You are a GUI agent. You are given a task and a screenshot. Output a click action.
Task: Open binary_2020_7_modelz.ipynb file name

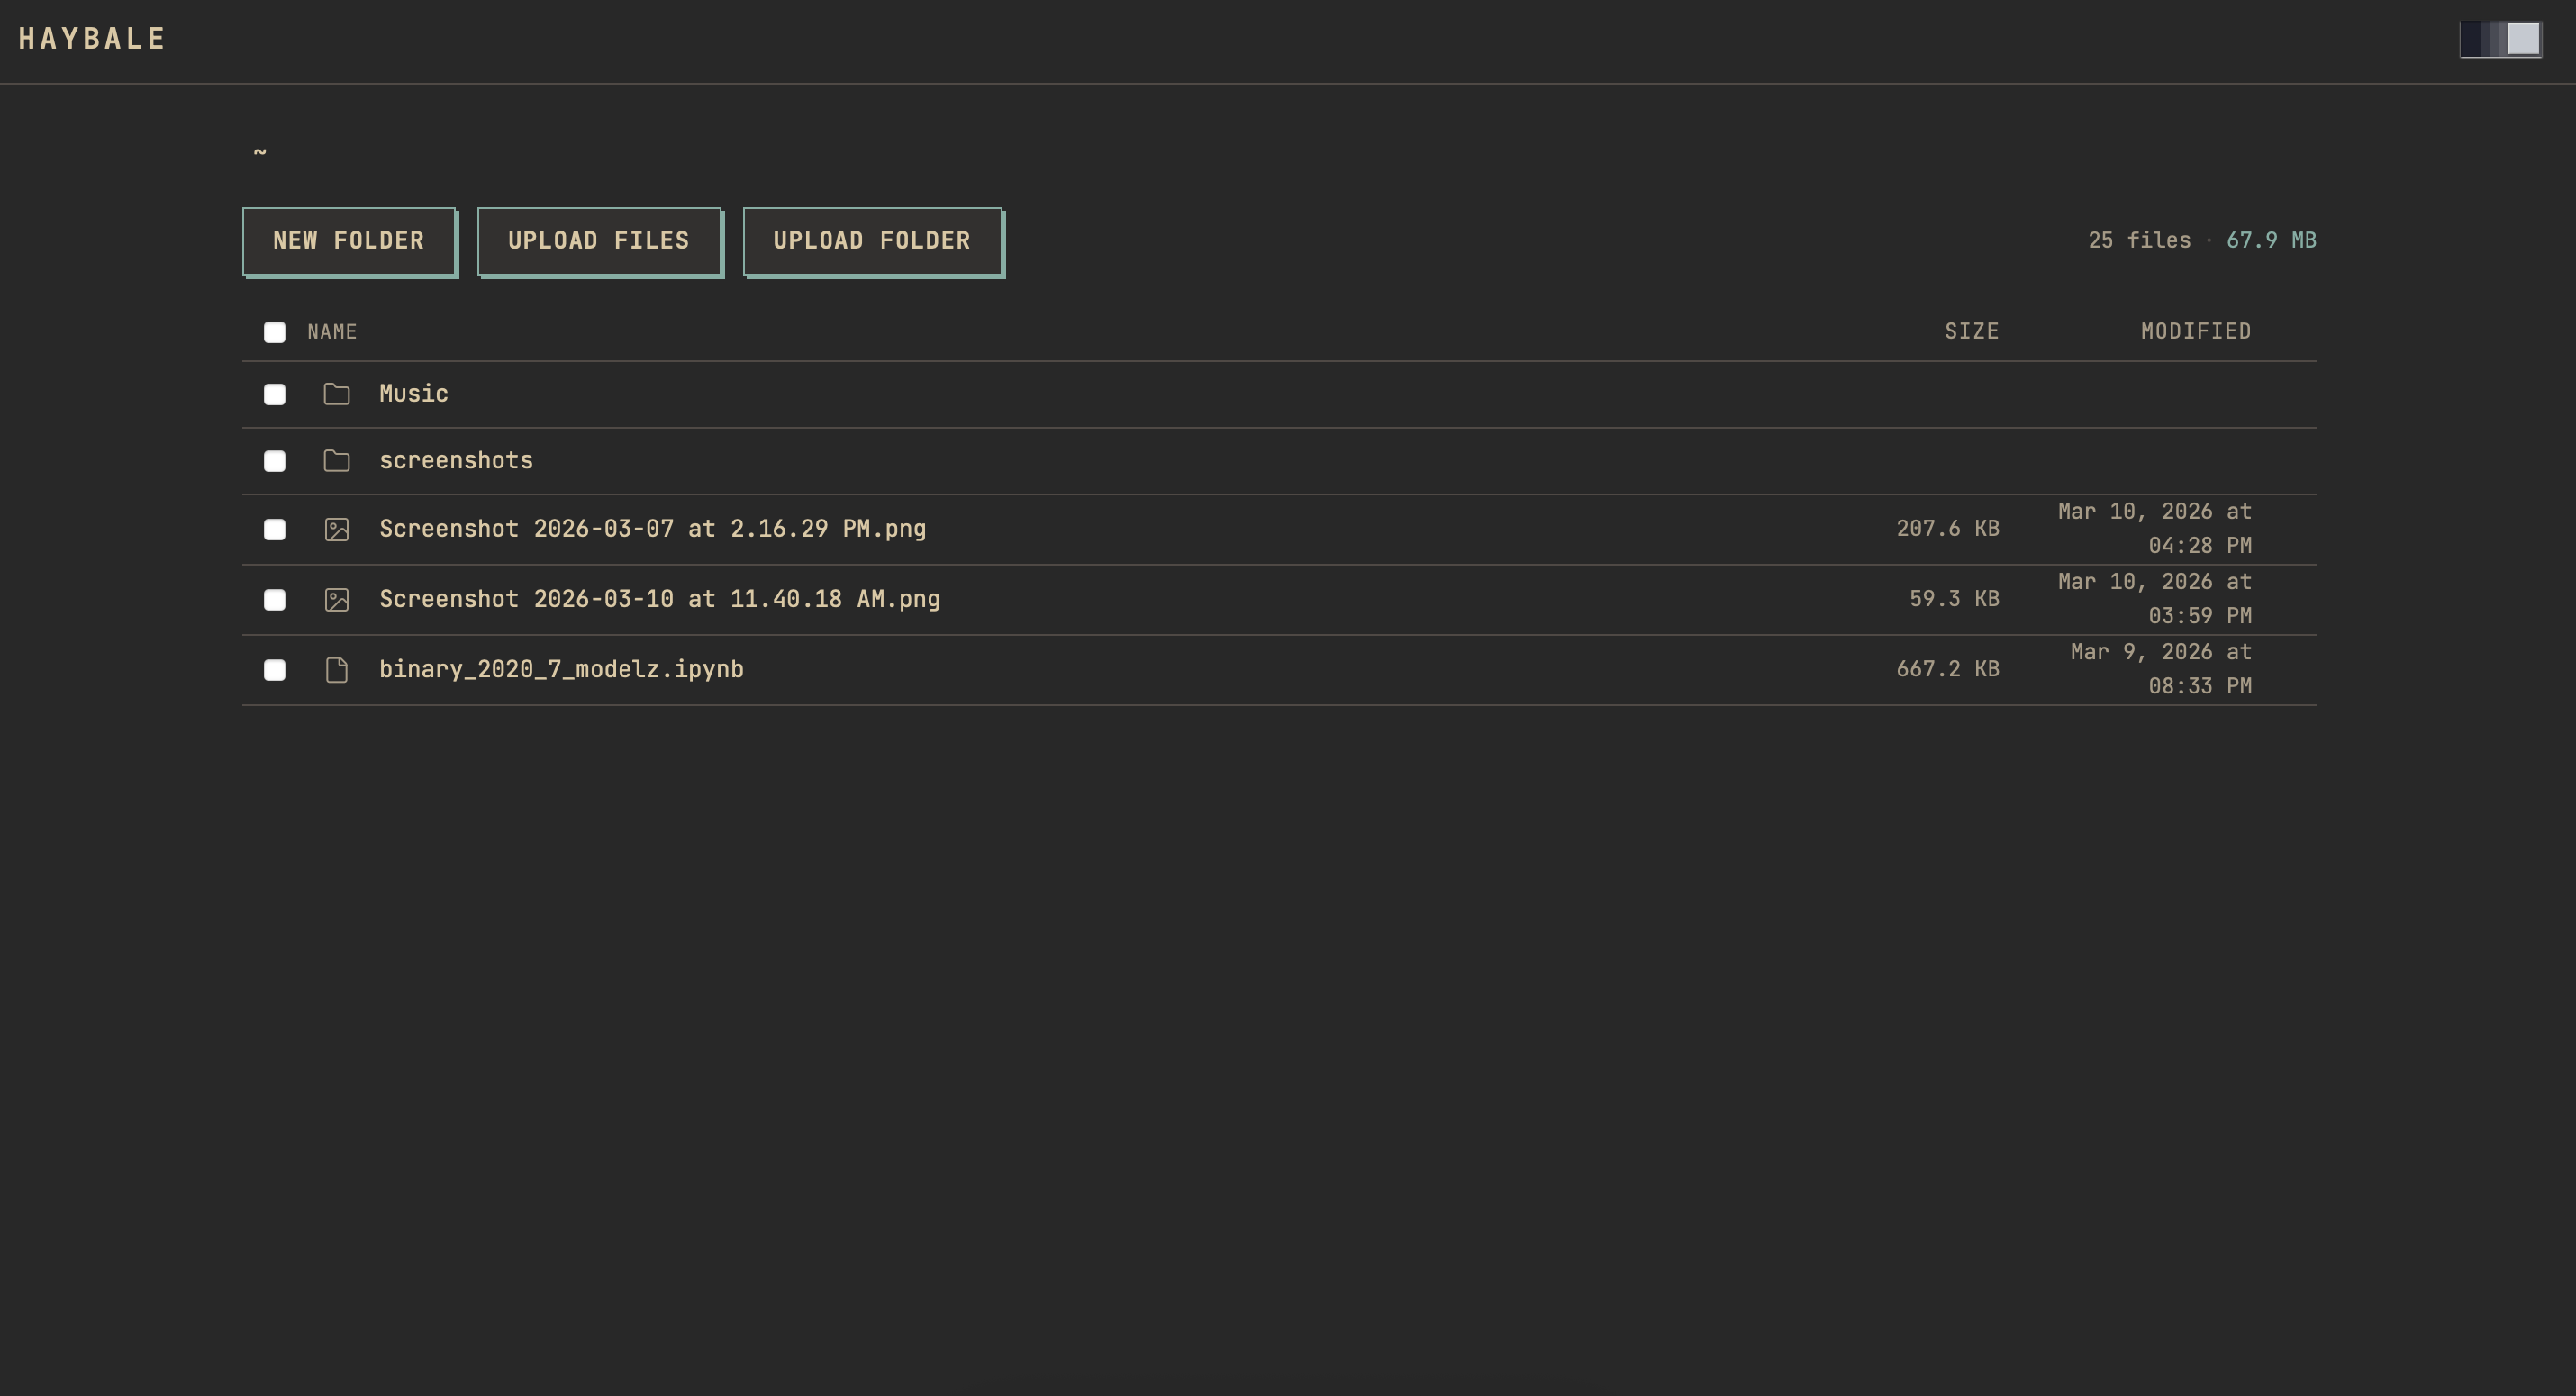click(x=561, y=669)
